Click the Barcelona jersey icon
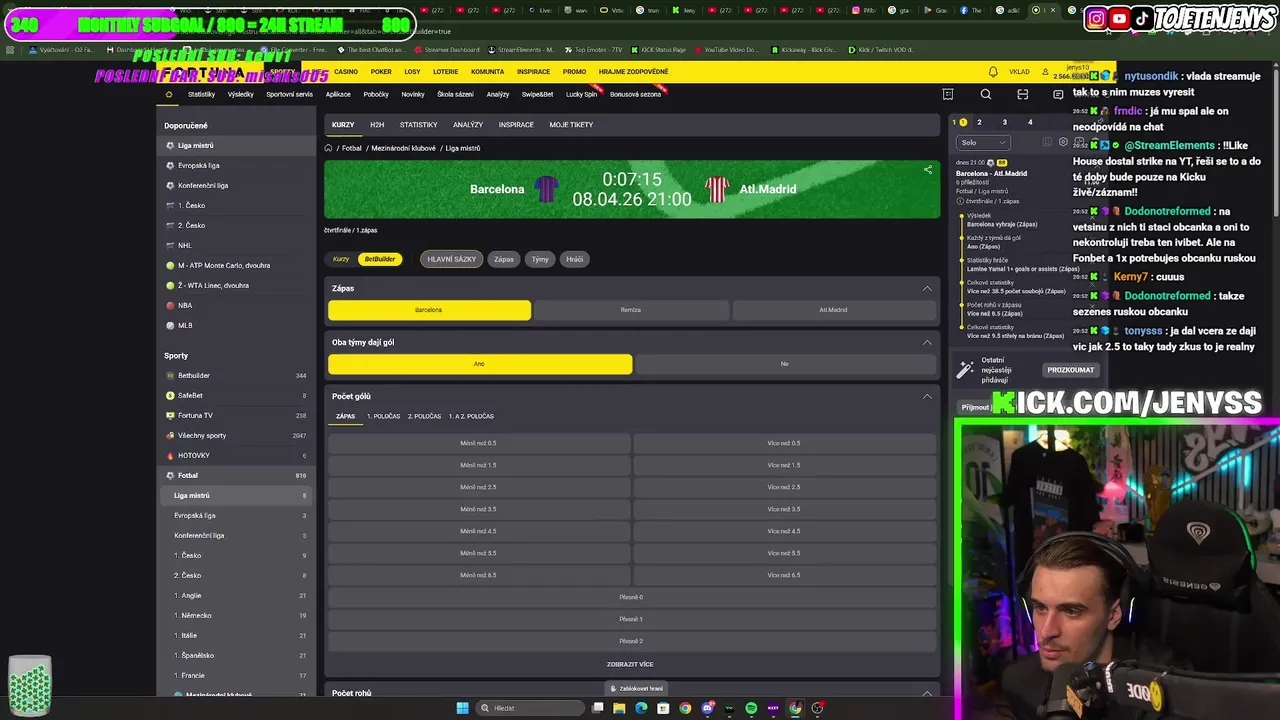The height and width of the screenshot is (720, 1280). coord(546,189)
